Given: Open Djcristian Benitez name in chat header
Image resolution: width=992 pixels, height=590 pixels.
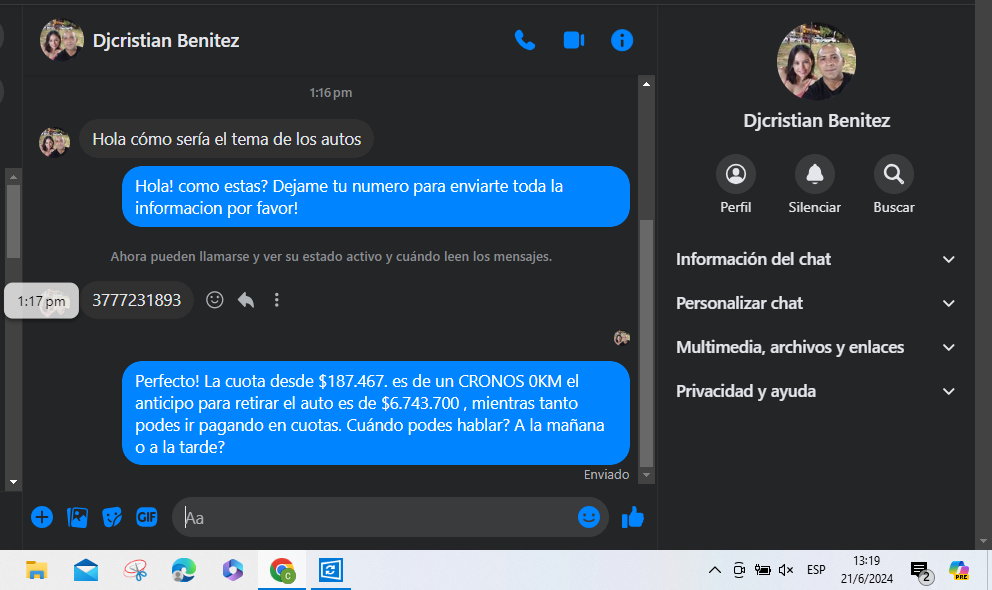Looking at the screenshot, I should [166, 40].
